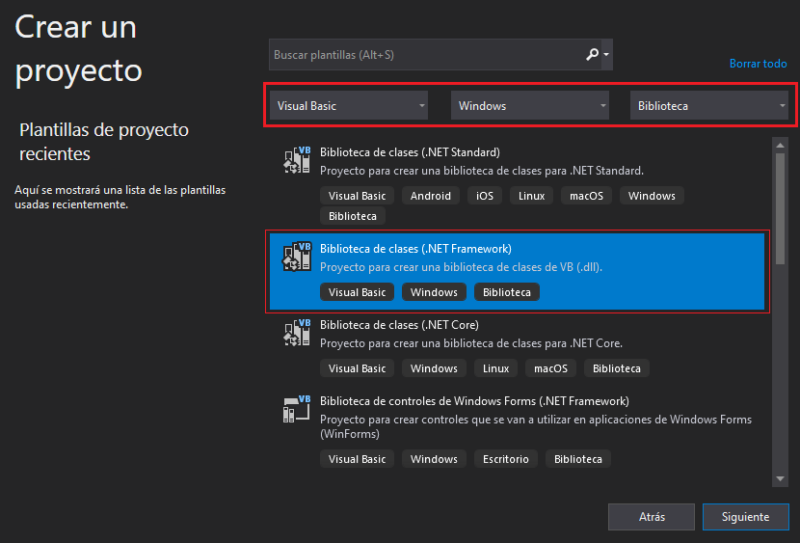Click the scrollbar down arrow in template list
Image resolution: width=800 pixels, height=543 pixels.
[x=781, y=480]
